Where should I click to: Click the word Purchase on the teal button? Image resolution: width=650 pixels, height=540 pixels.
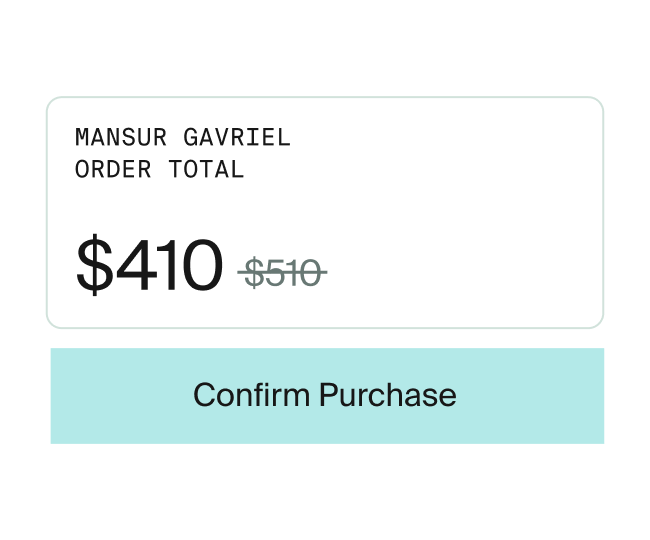point(388,395)
